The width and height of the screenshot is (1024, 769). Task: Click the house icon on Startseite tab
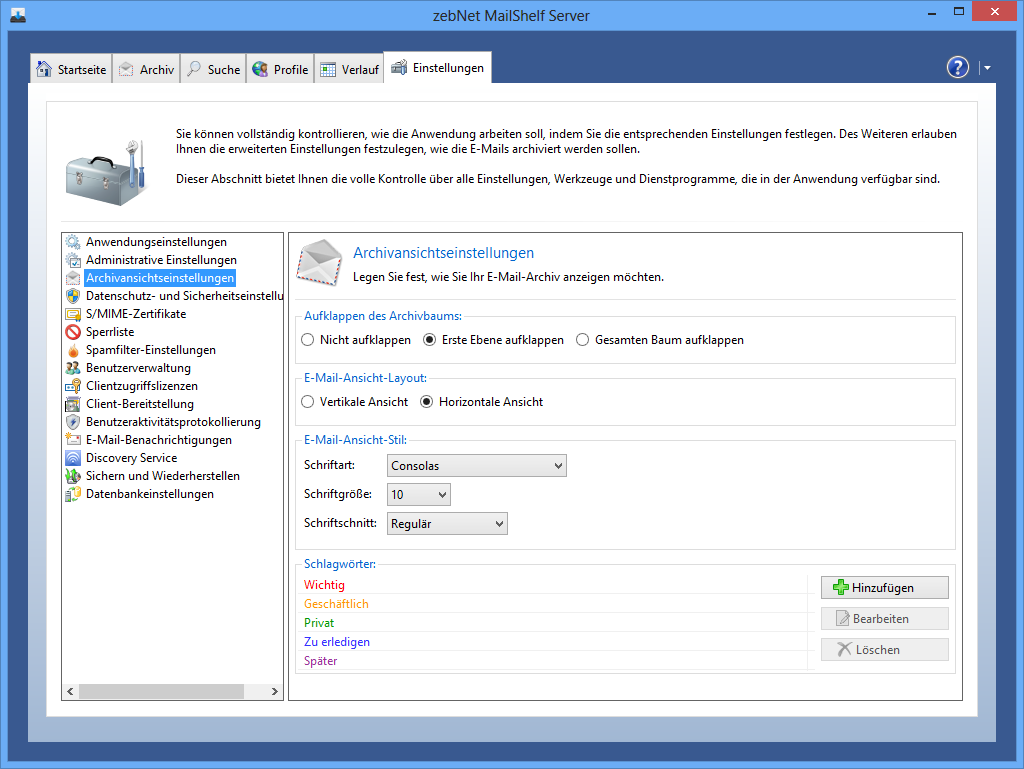(44, 69)
